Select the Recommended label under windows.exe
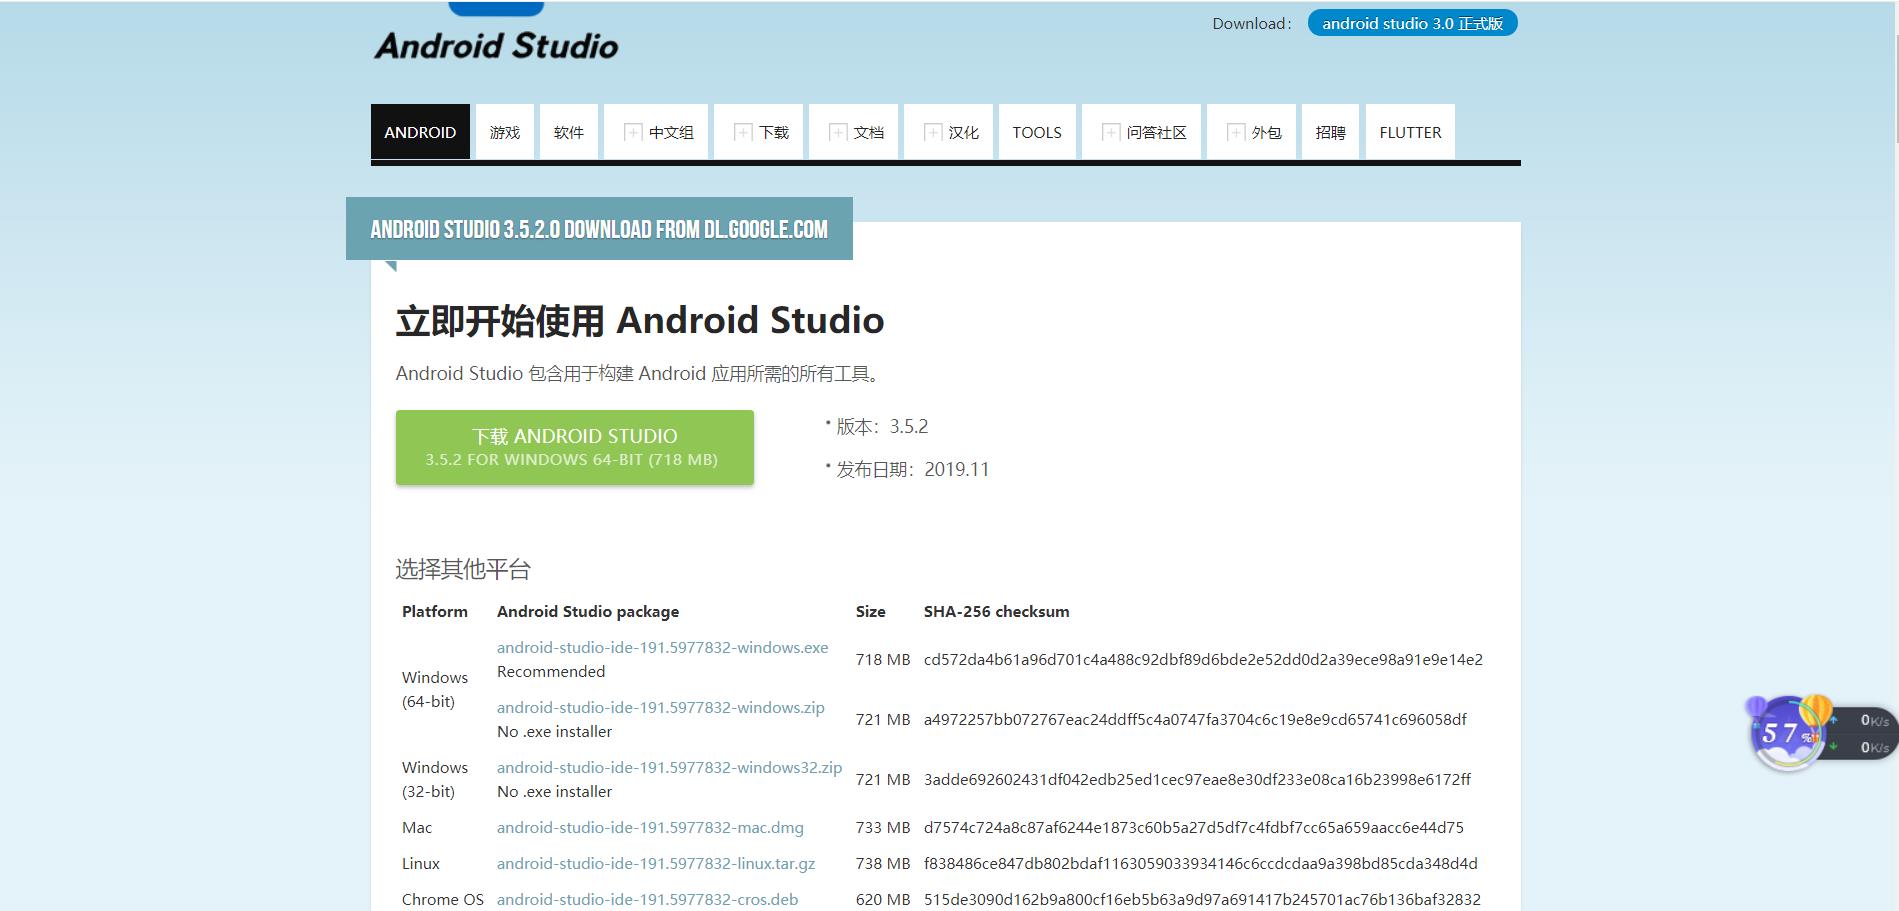Screen dimensions: 1899x911 (x=551, y=671)
